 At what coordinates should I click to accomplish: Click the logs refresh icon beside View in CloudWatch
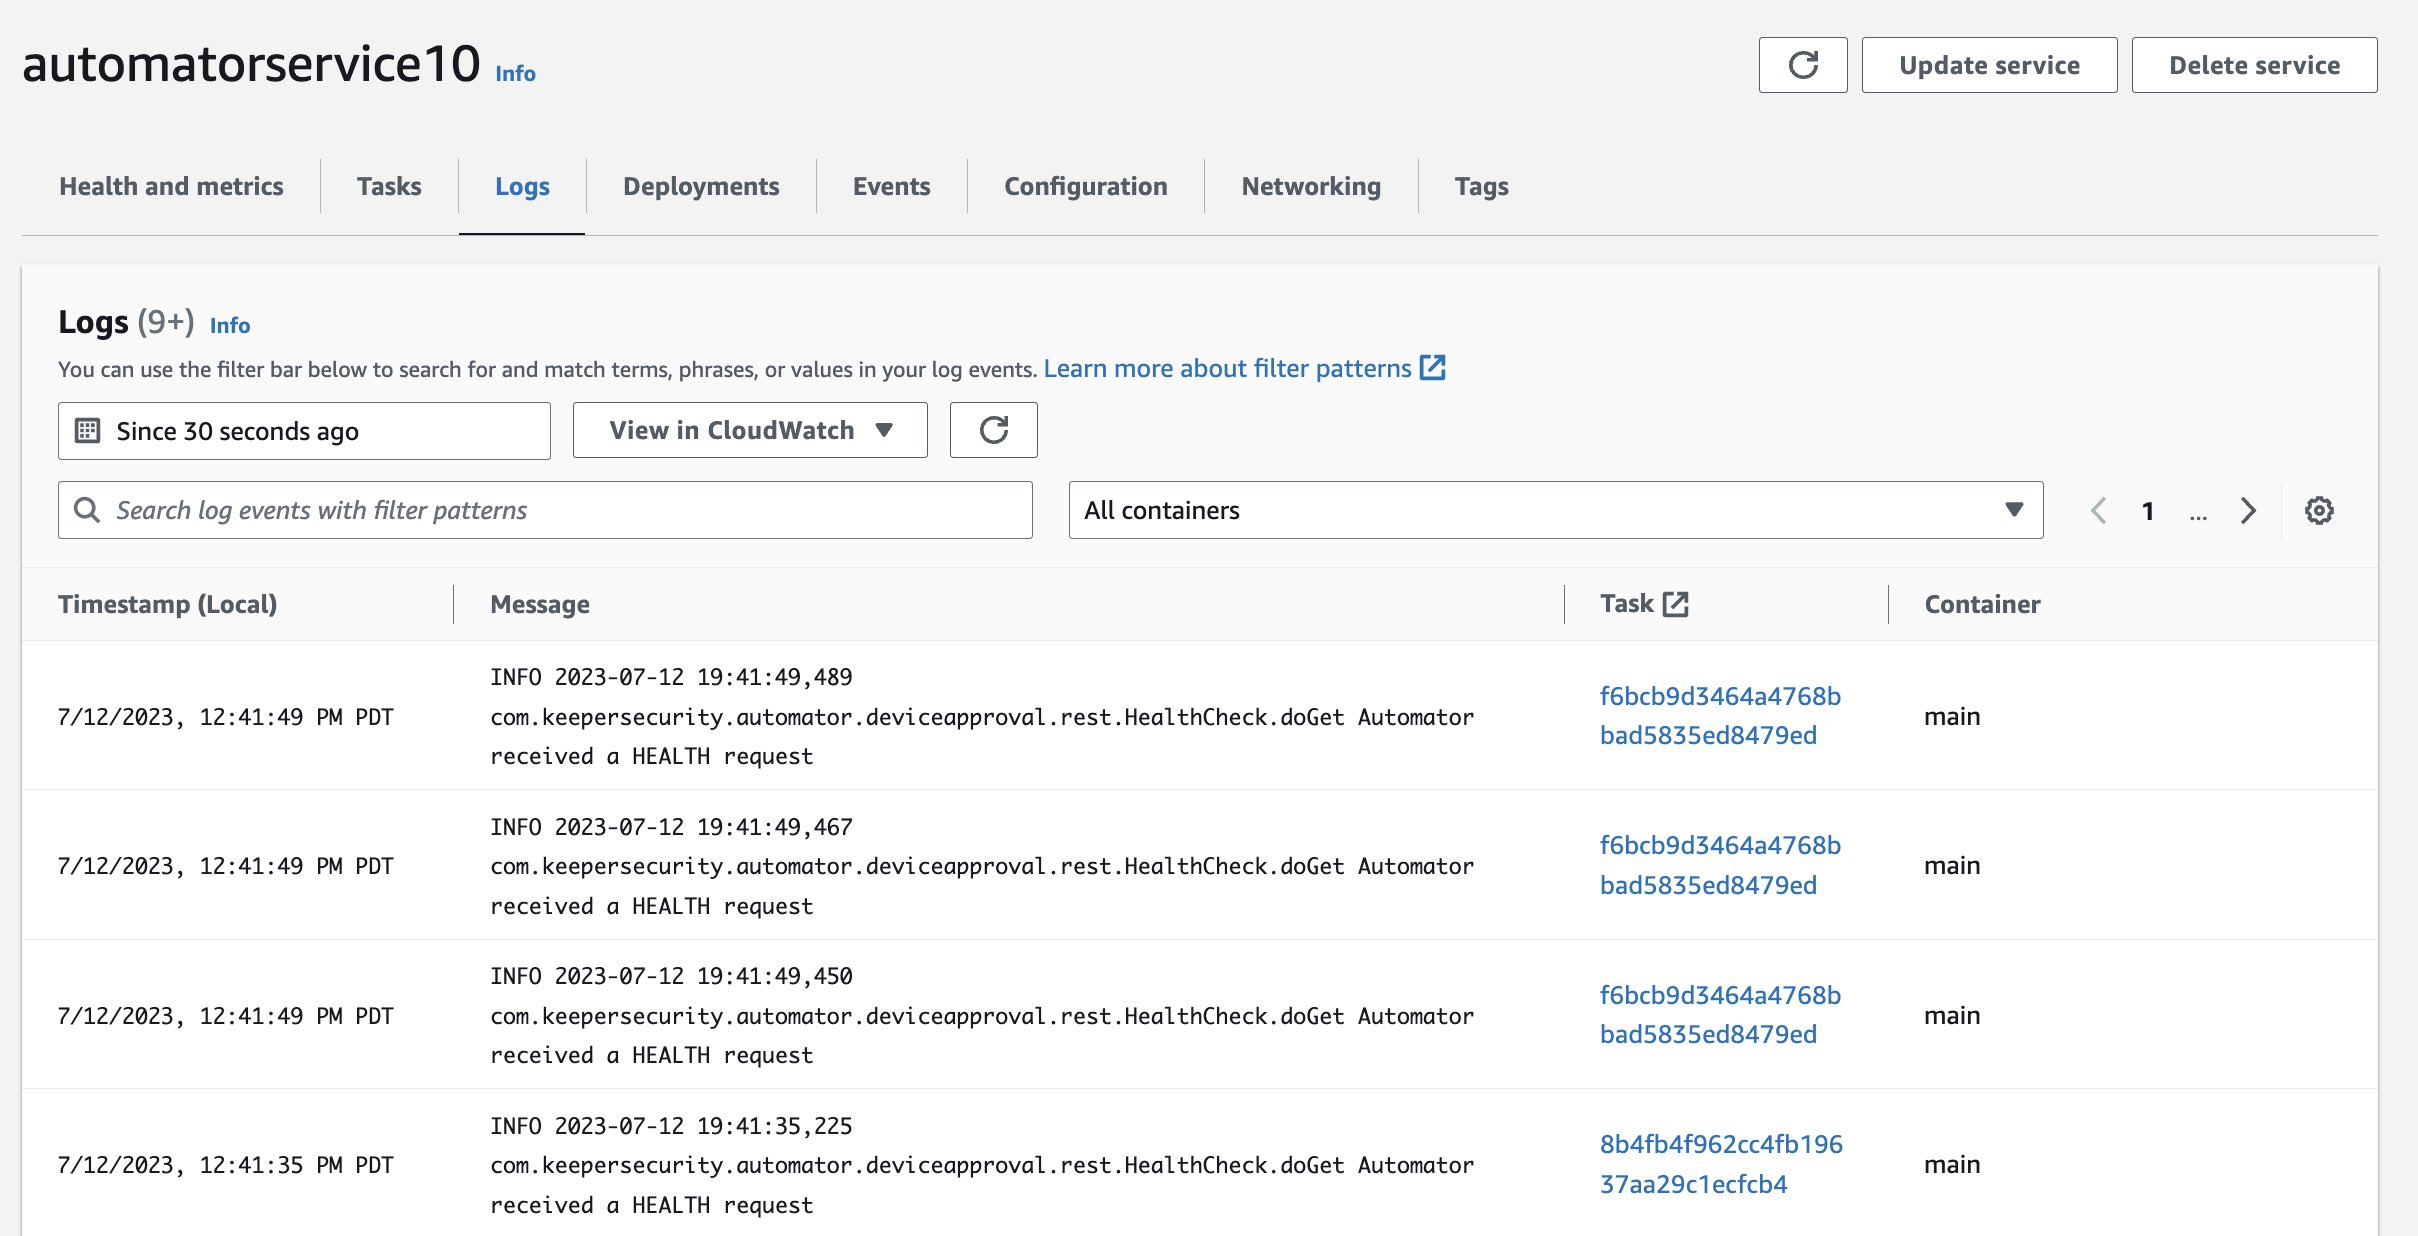click(993, 430)
